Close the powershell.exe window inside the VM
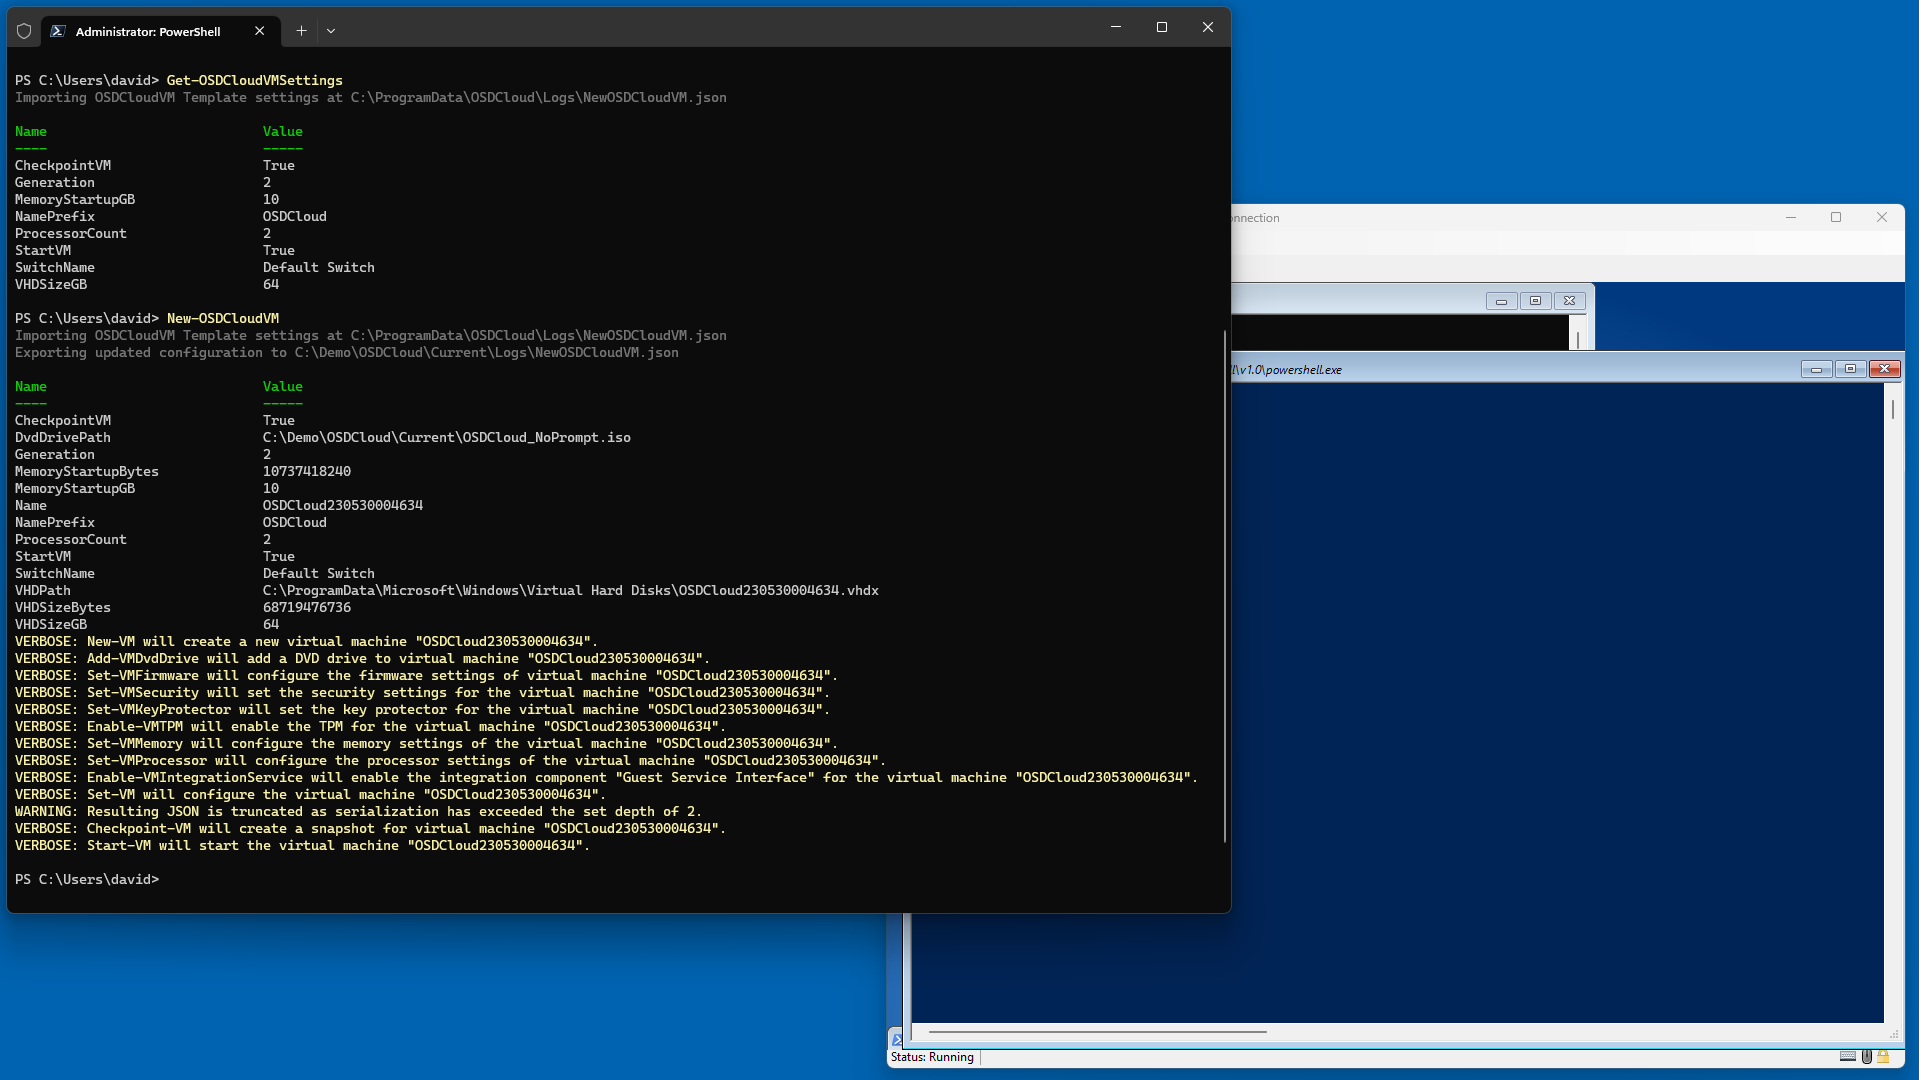This screenshot has width=1919, height=1080. pyautogui.click(x=1884, y=369)
